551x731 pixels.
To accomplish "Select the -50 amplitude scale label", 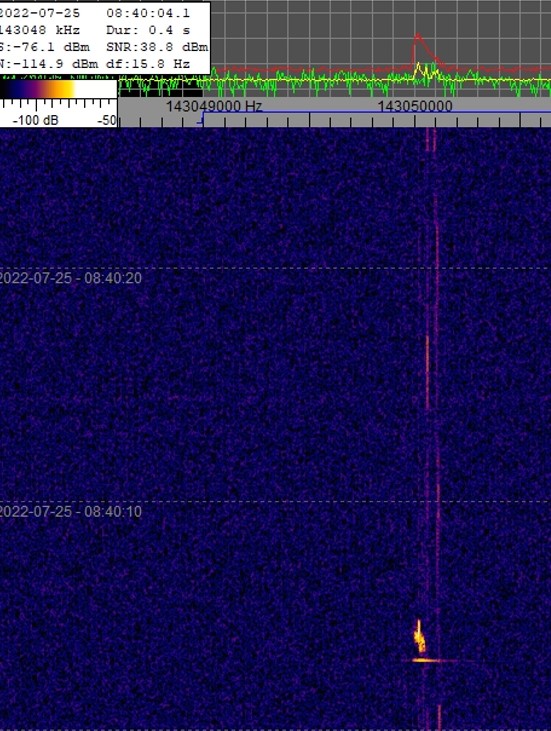I will (x=107, y=120).
